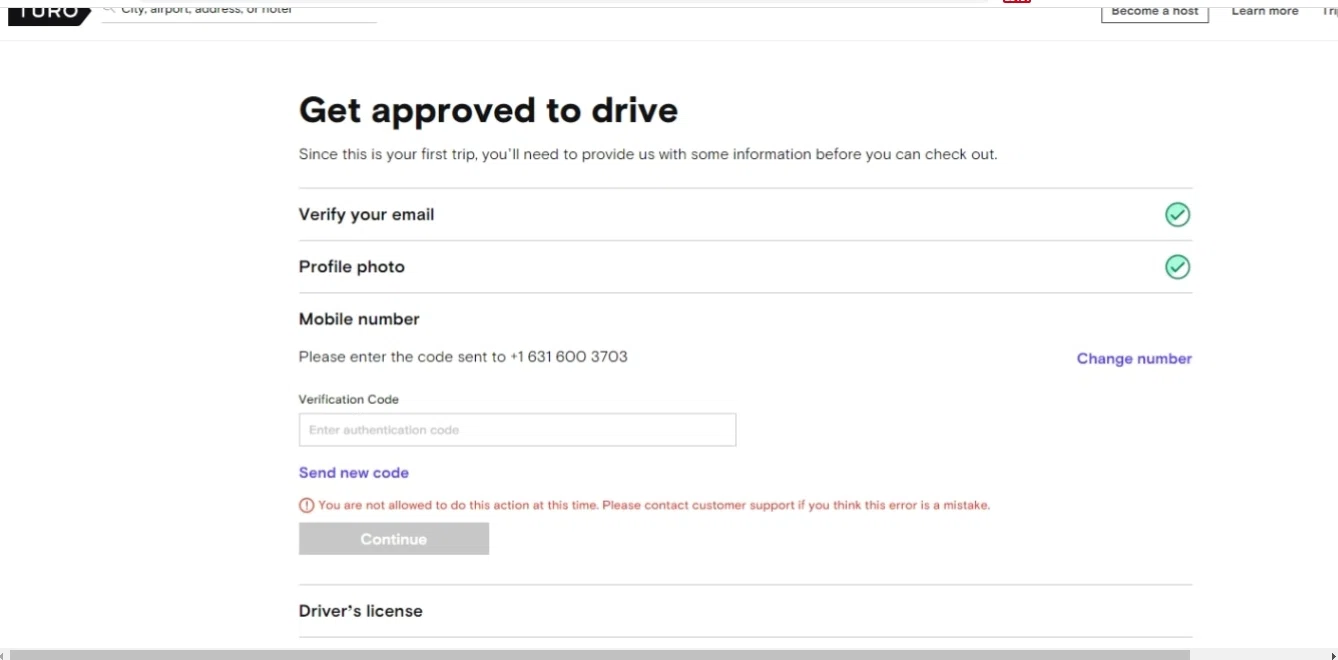1338x660 pixels.
Task: Focus the Verification Code input field
Action: (517, 430)
